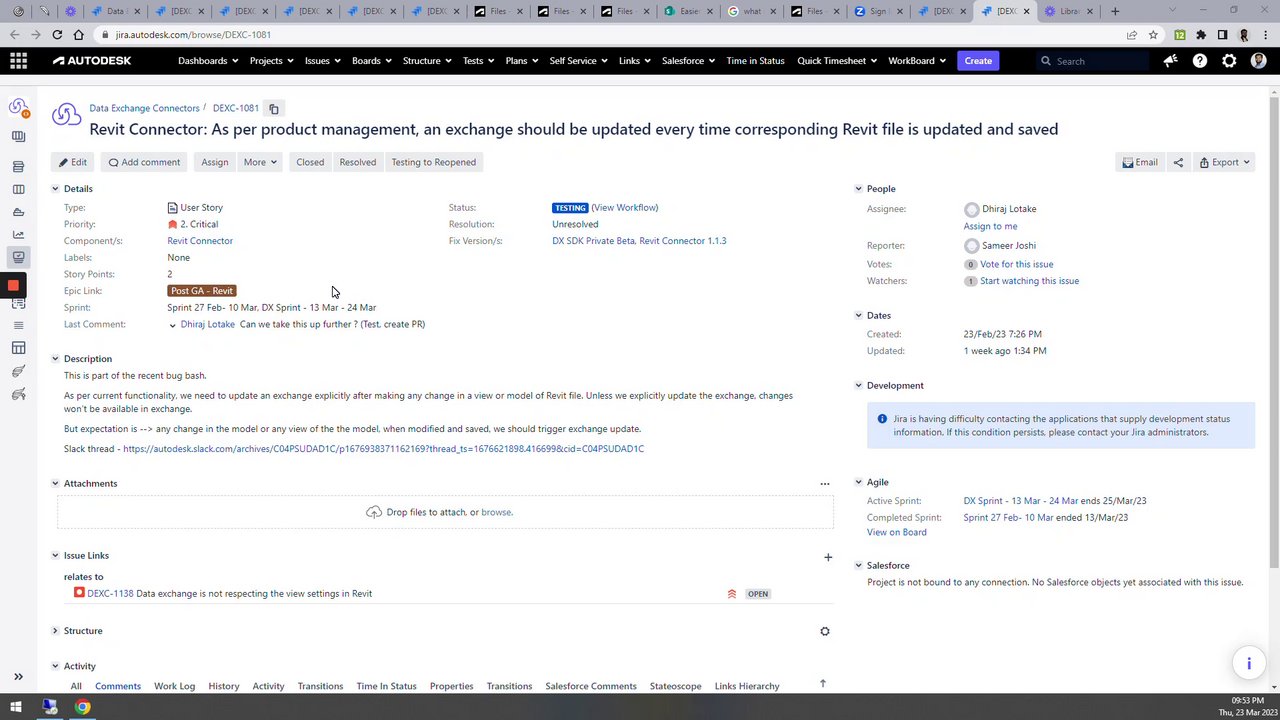
Task: Open the More actions dropdown
Action: point(260,162)
